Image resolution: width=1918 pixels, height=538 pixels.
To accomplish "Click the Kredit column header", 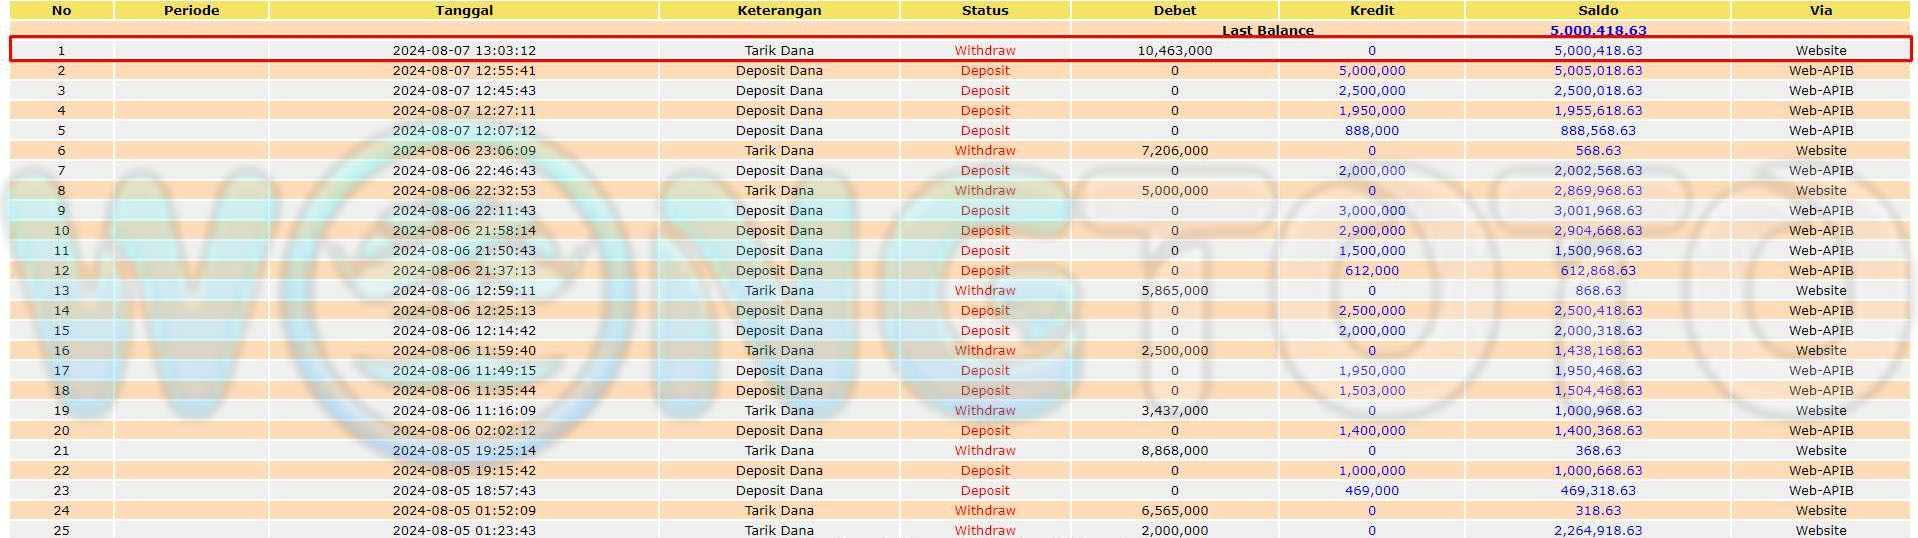I will pos(1371,10).
